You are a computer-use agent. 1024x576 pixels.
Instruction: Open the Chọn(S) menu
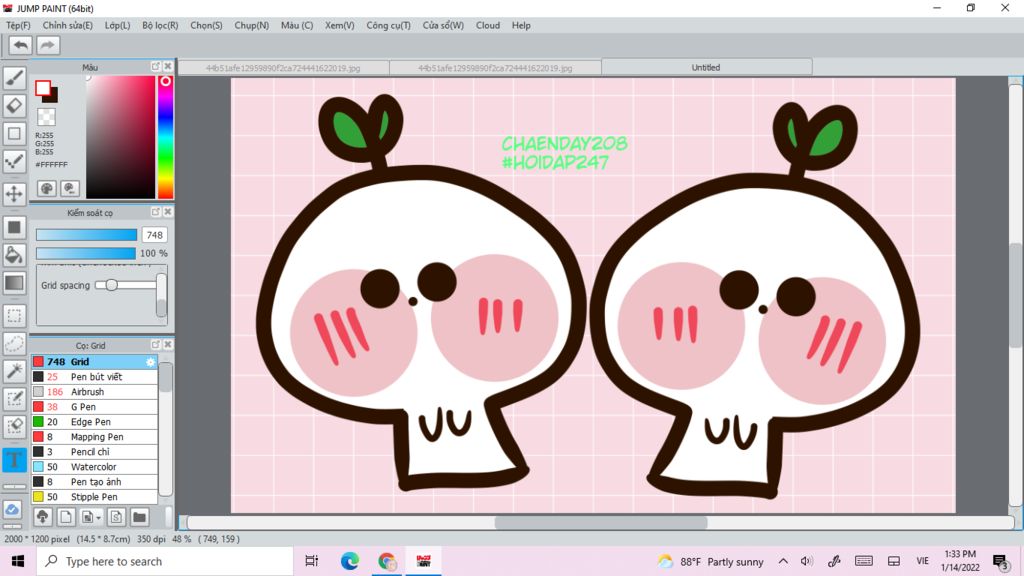tap(206, 25)
